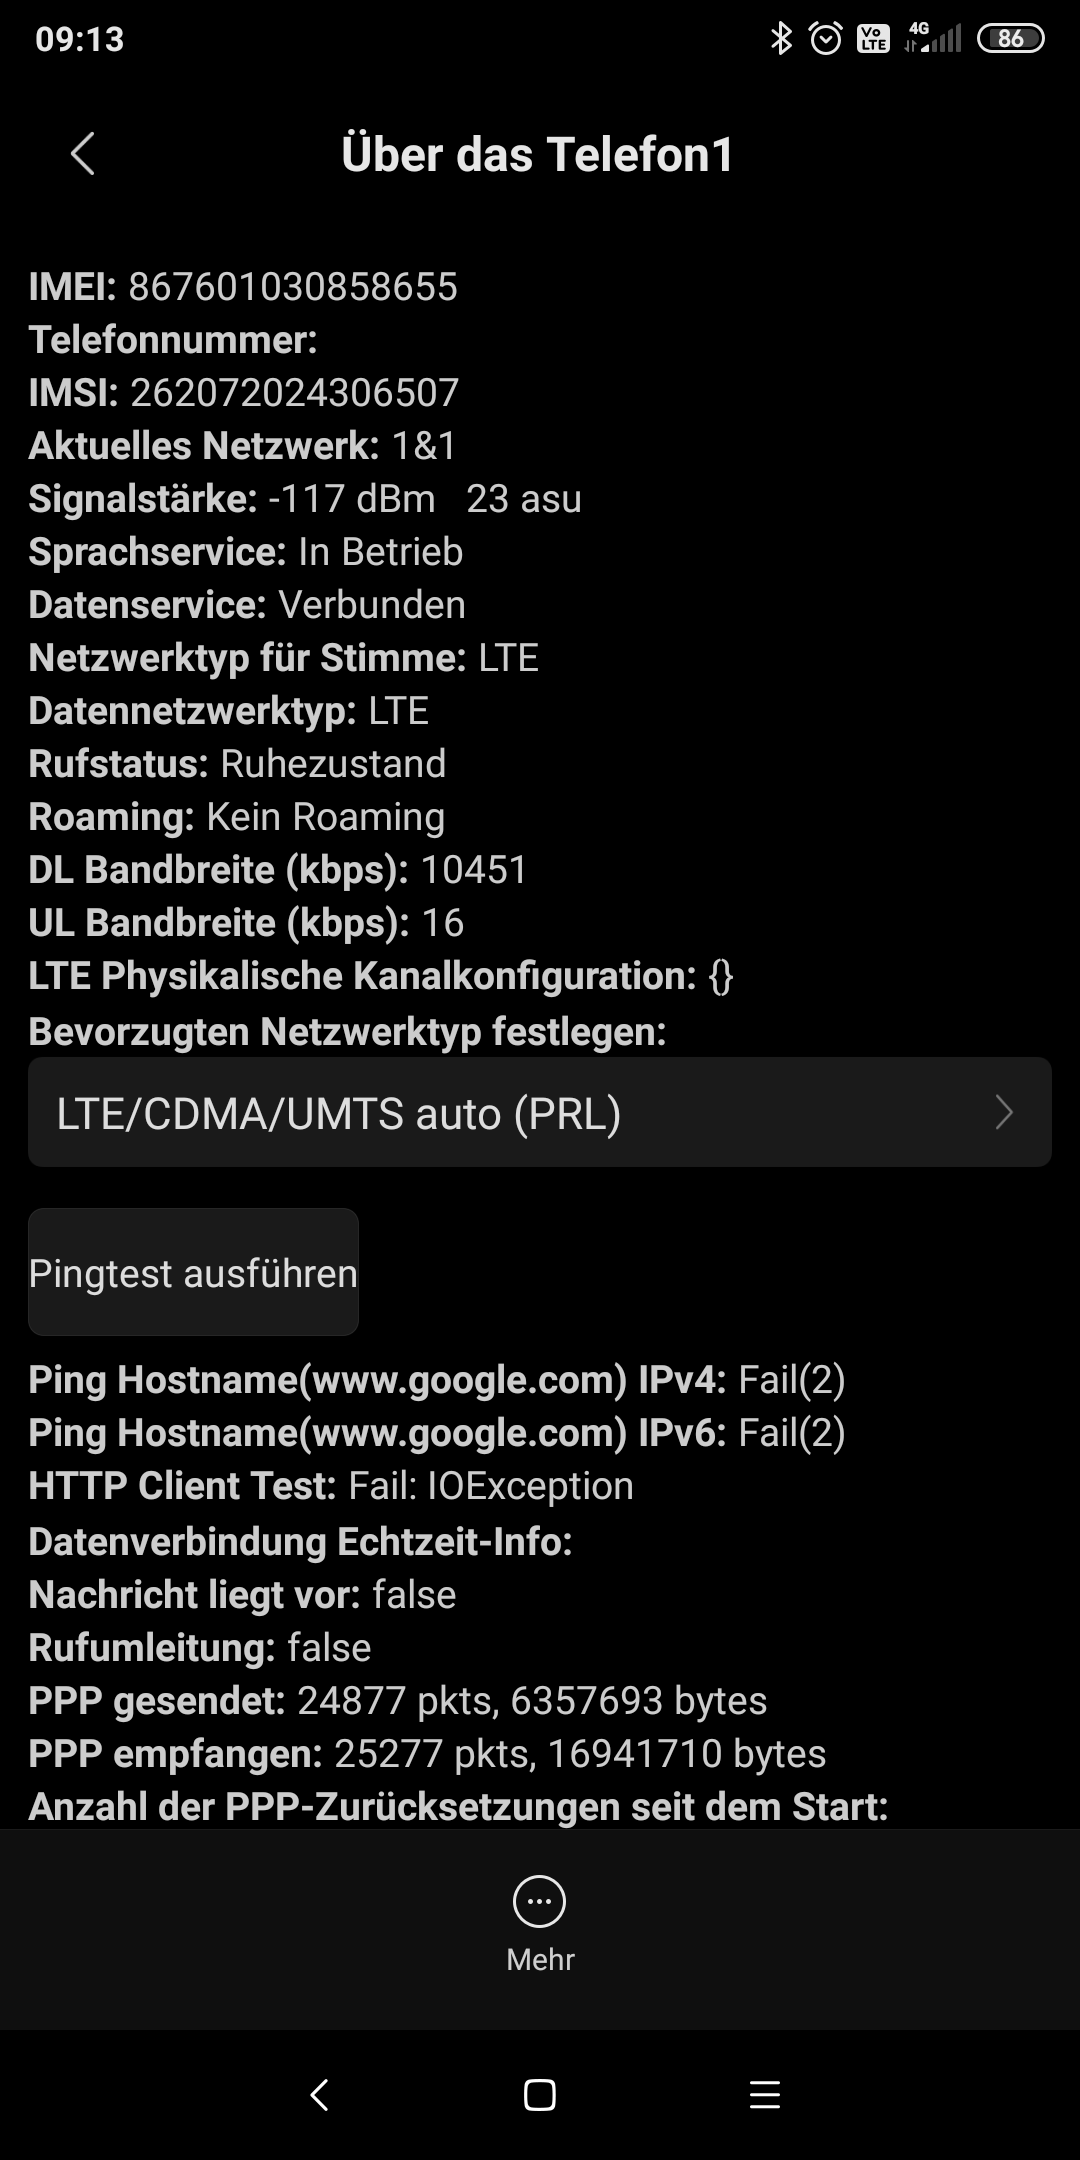Tap the HTTP Client Test result line
The width and height of the screenshot is (1080, 2160).
pos(331,1486)
